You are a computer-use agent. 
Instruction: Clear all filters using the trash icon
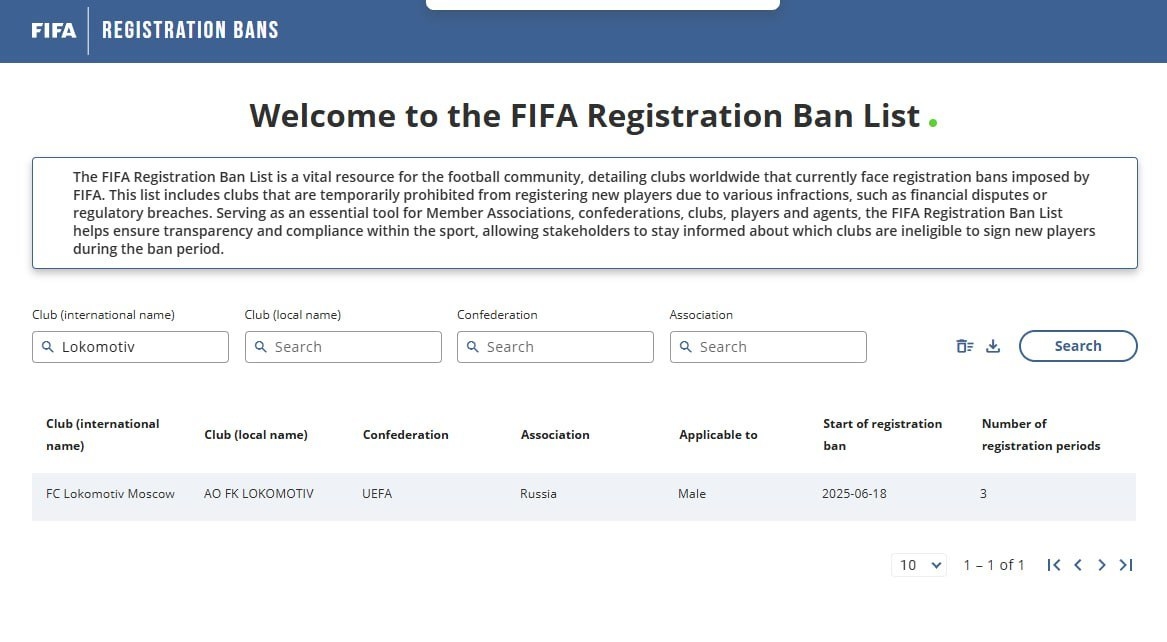(x=963, y=345)
